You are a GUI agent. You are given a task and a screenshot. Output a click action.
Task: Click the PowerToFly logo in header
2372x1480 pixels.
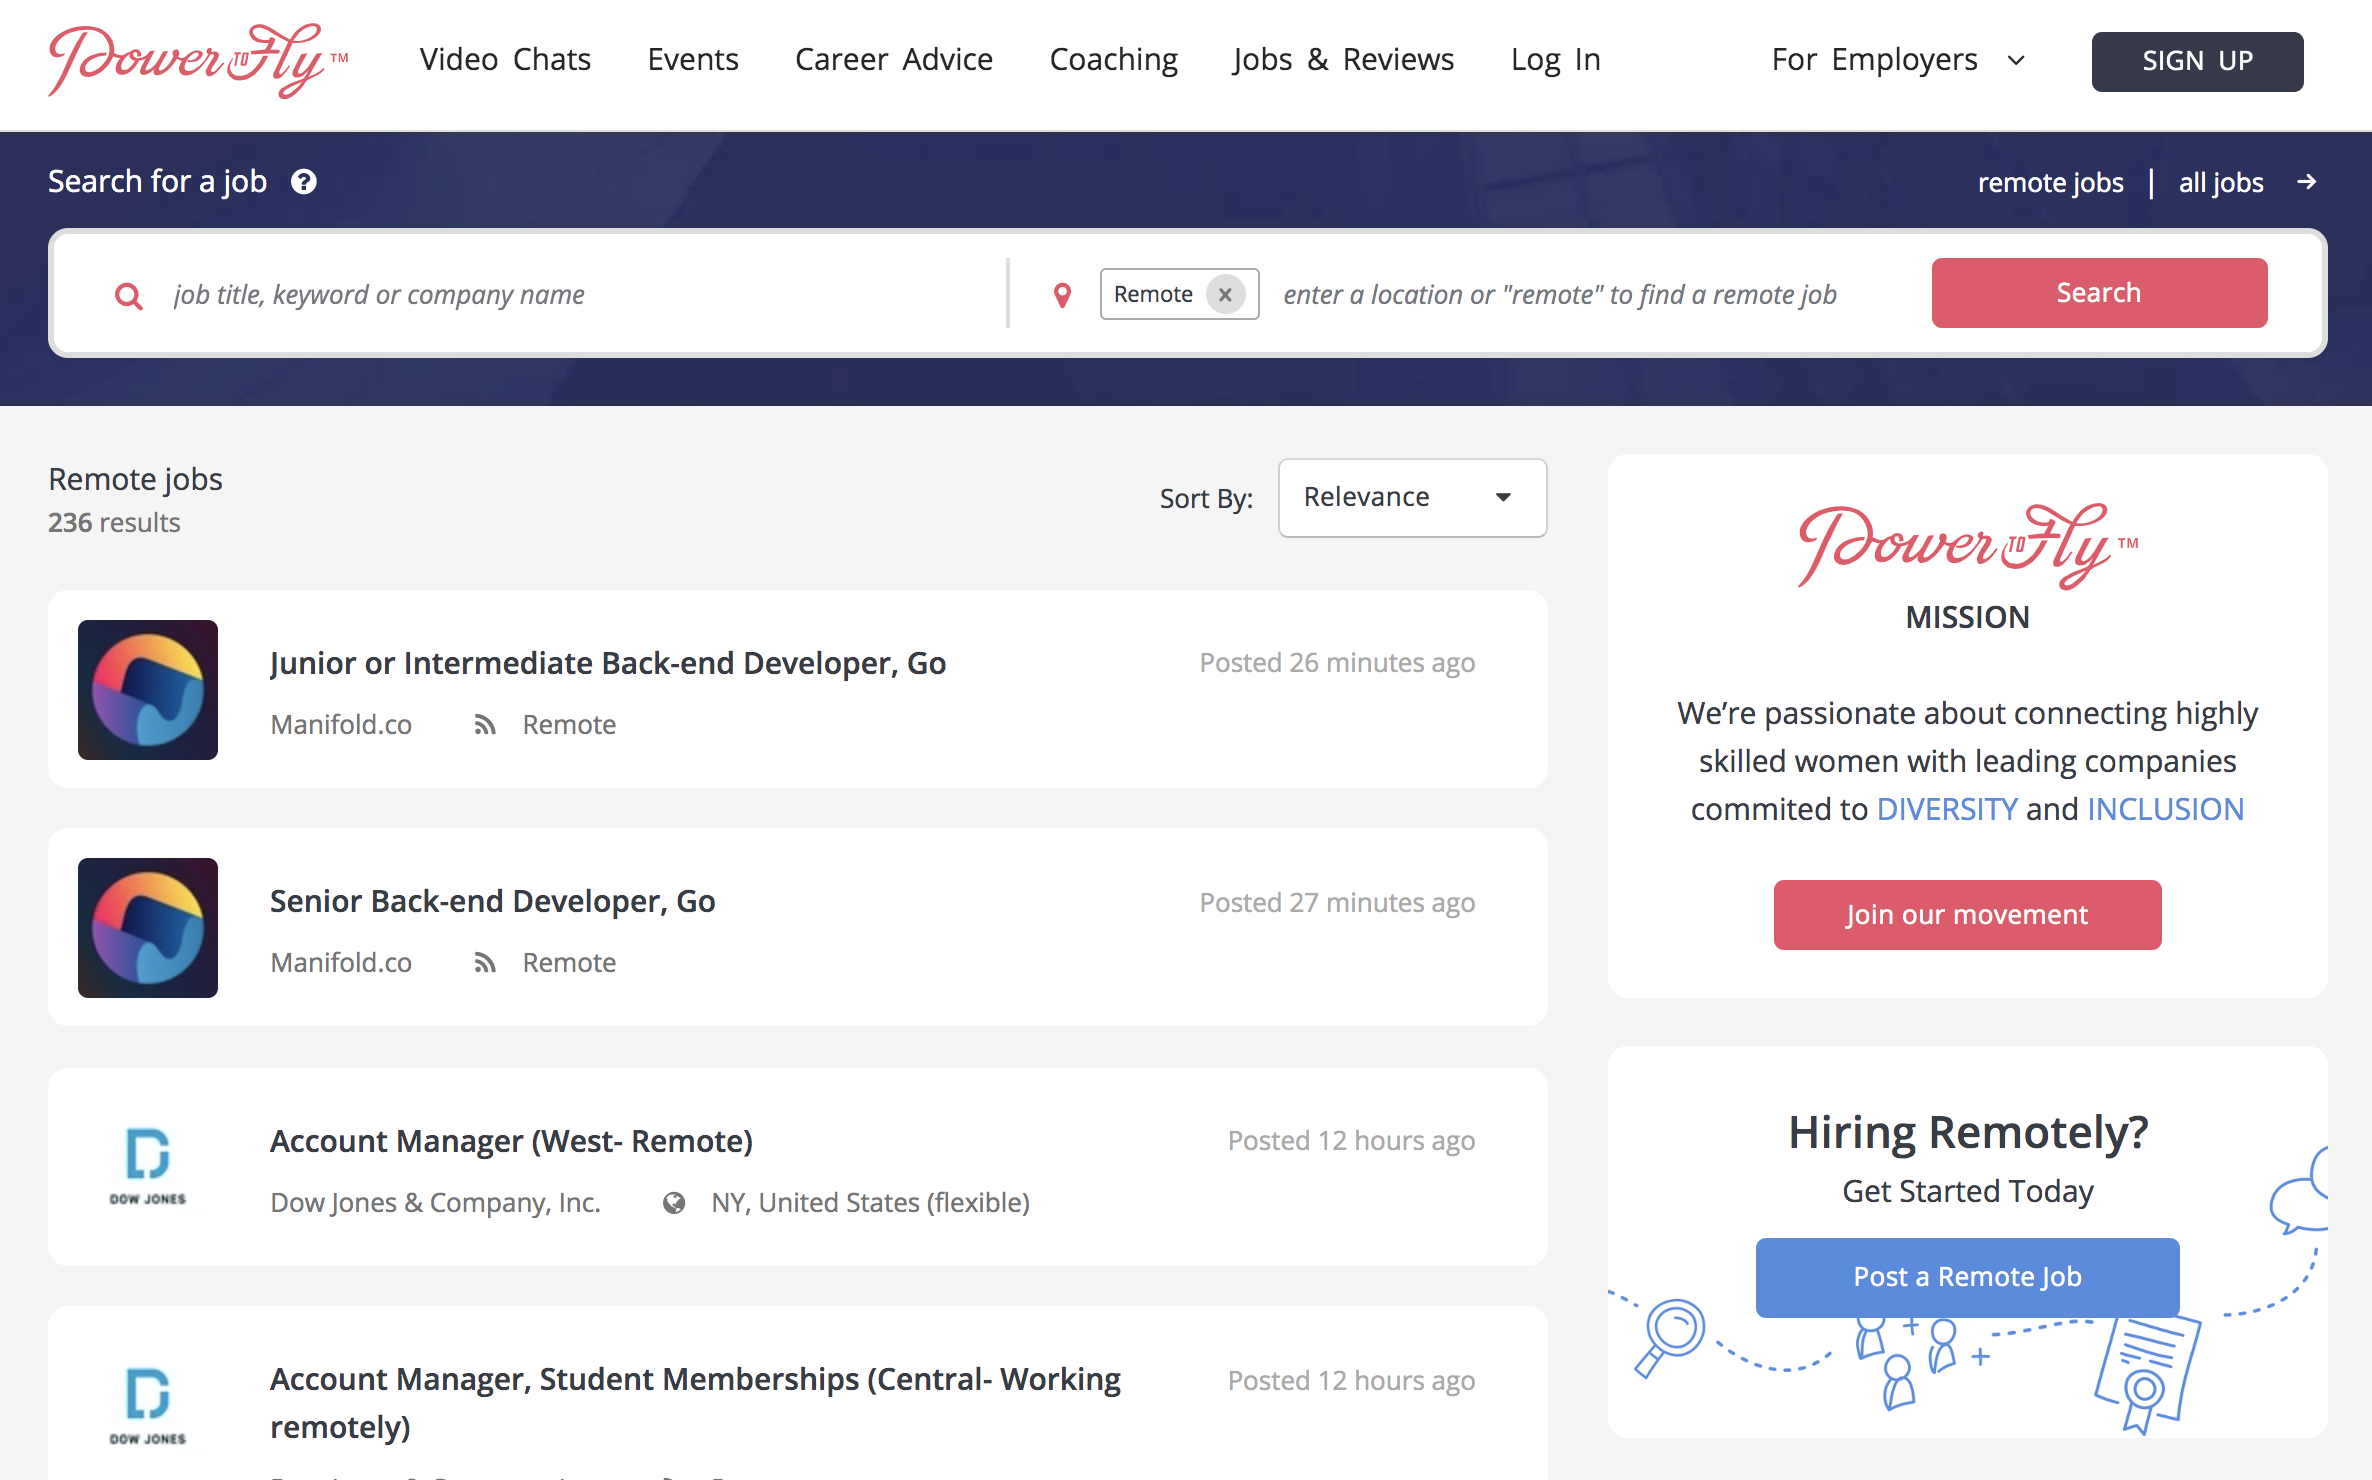click(196, 60)
